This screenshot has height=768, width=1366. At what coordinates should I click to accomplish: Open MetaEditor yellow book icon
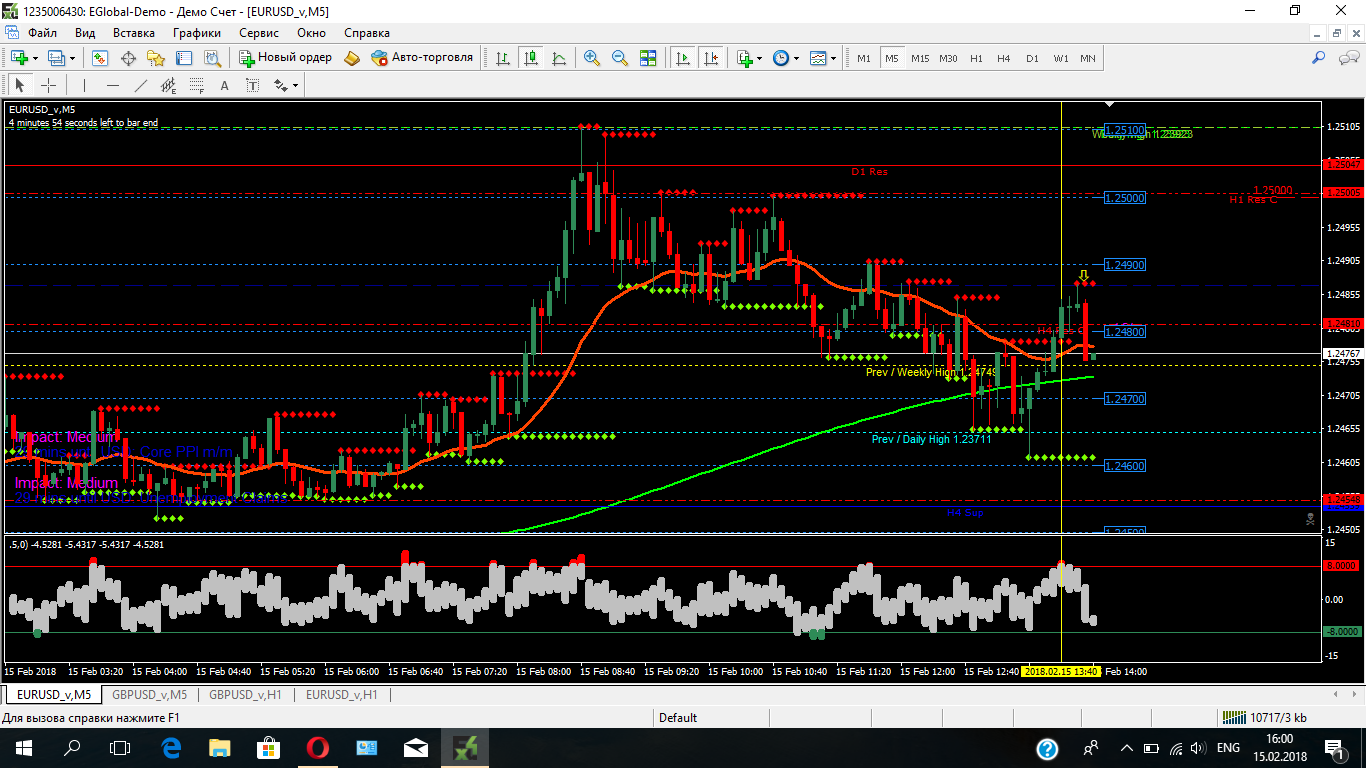point(352,58)
